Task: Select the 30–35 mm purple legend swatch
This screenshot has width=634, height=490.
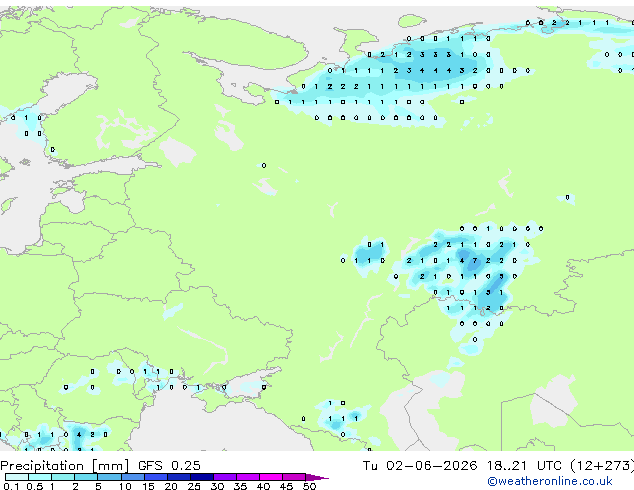Action: pos(225,477)
